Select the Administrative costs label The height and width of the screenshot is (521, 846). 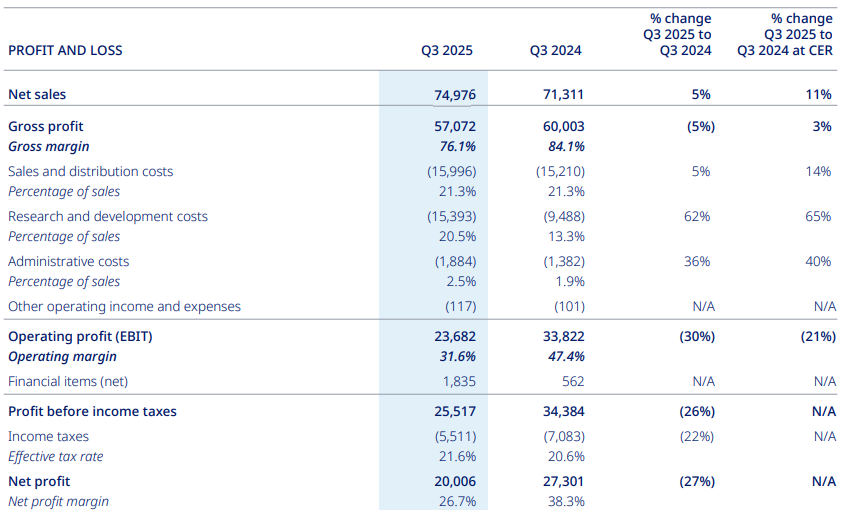[69, 262]
